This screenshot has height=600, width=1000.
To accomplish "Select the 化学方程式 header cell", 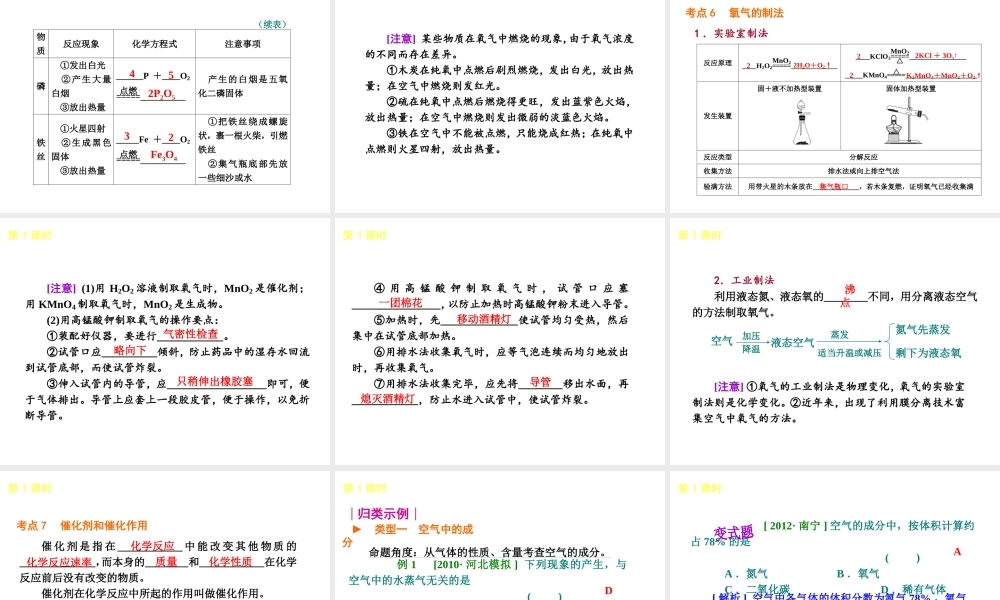I will pos(154,44).
